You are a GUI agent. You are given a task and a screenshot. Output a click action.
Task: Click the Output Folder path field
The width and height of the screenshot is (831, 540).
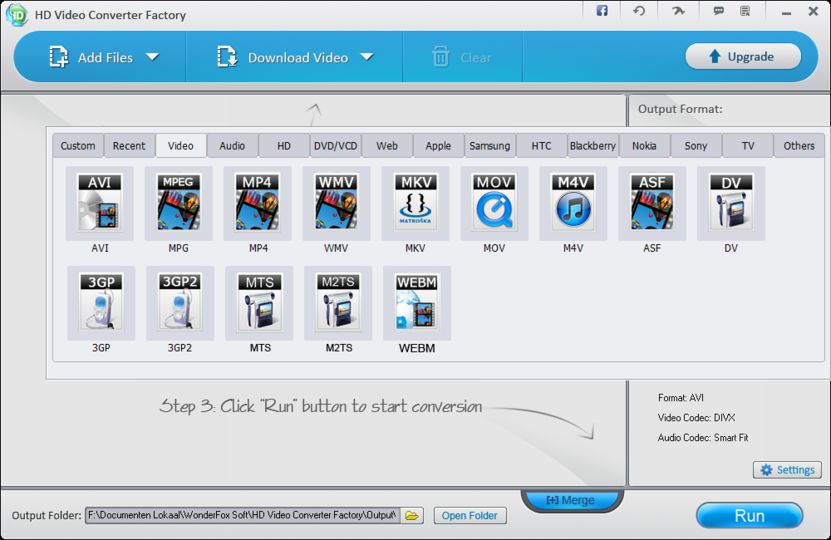tap(243, 515)
